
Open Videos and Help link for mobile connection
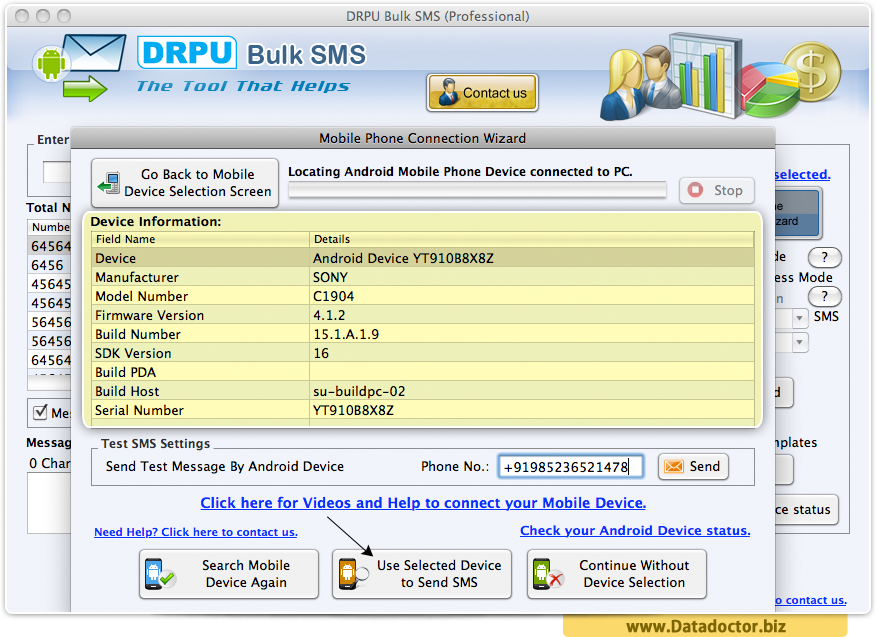[422, 503]
